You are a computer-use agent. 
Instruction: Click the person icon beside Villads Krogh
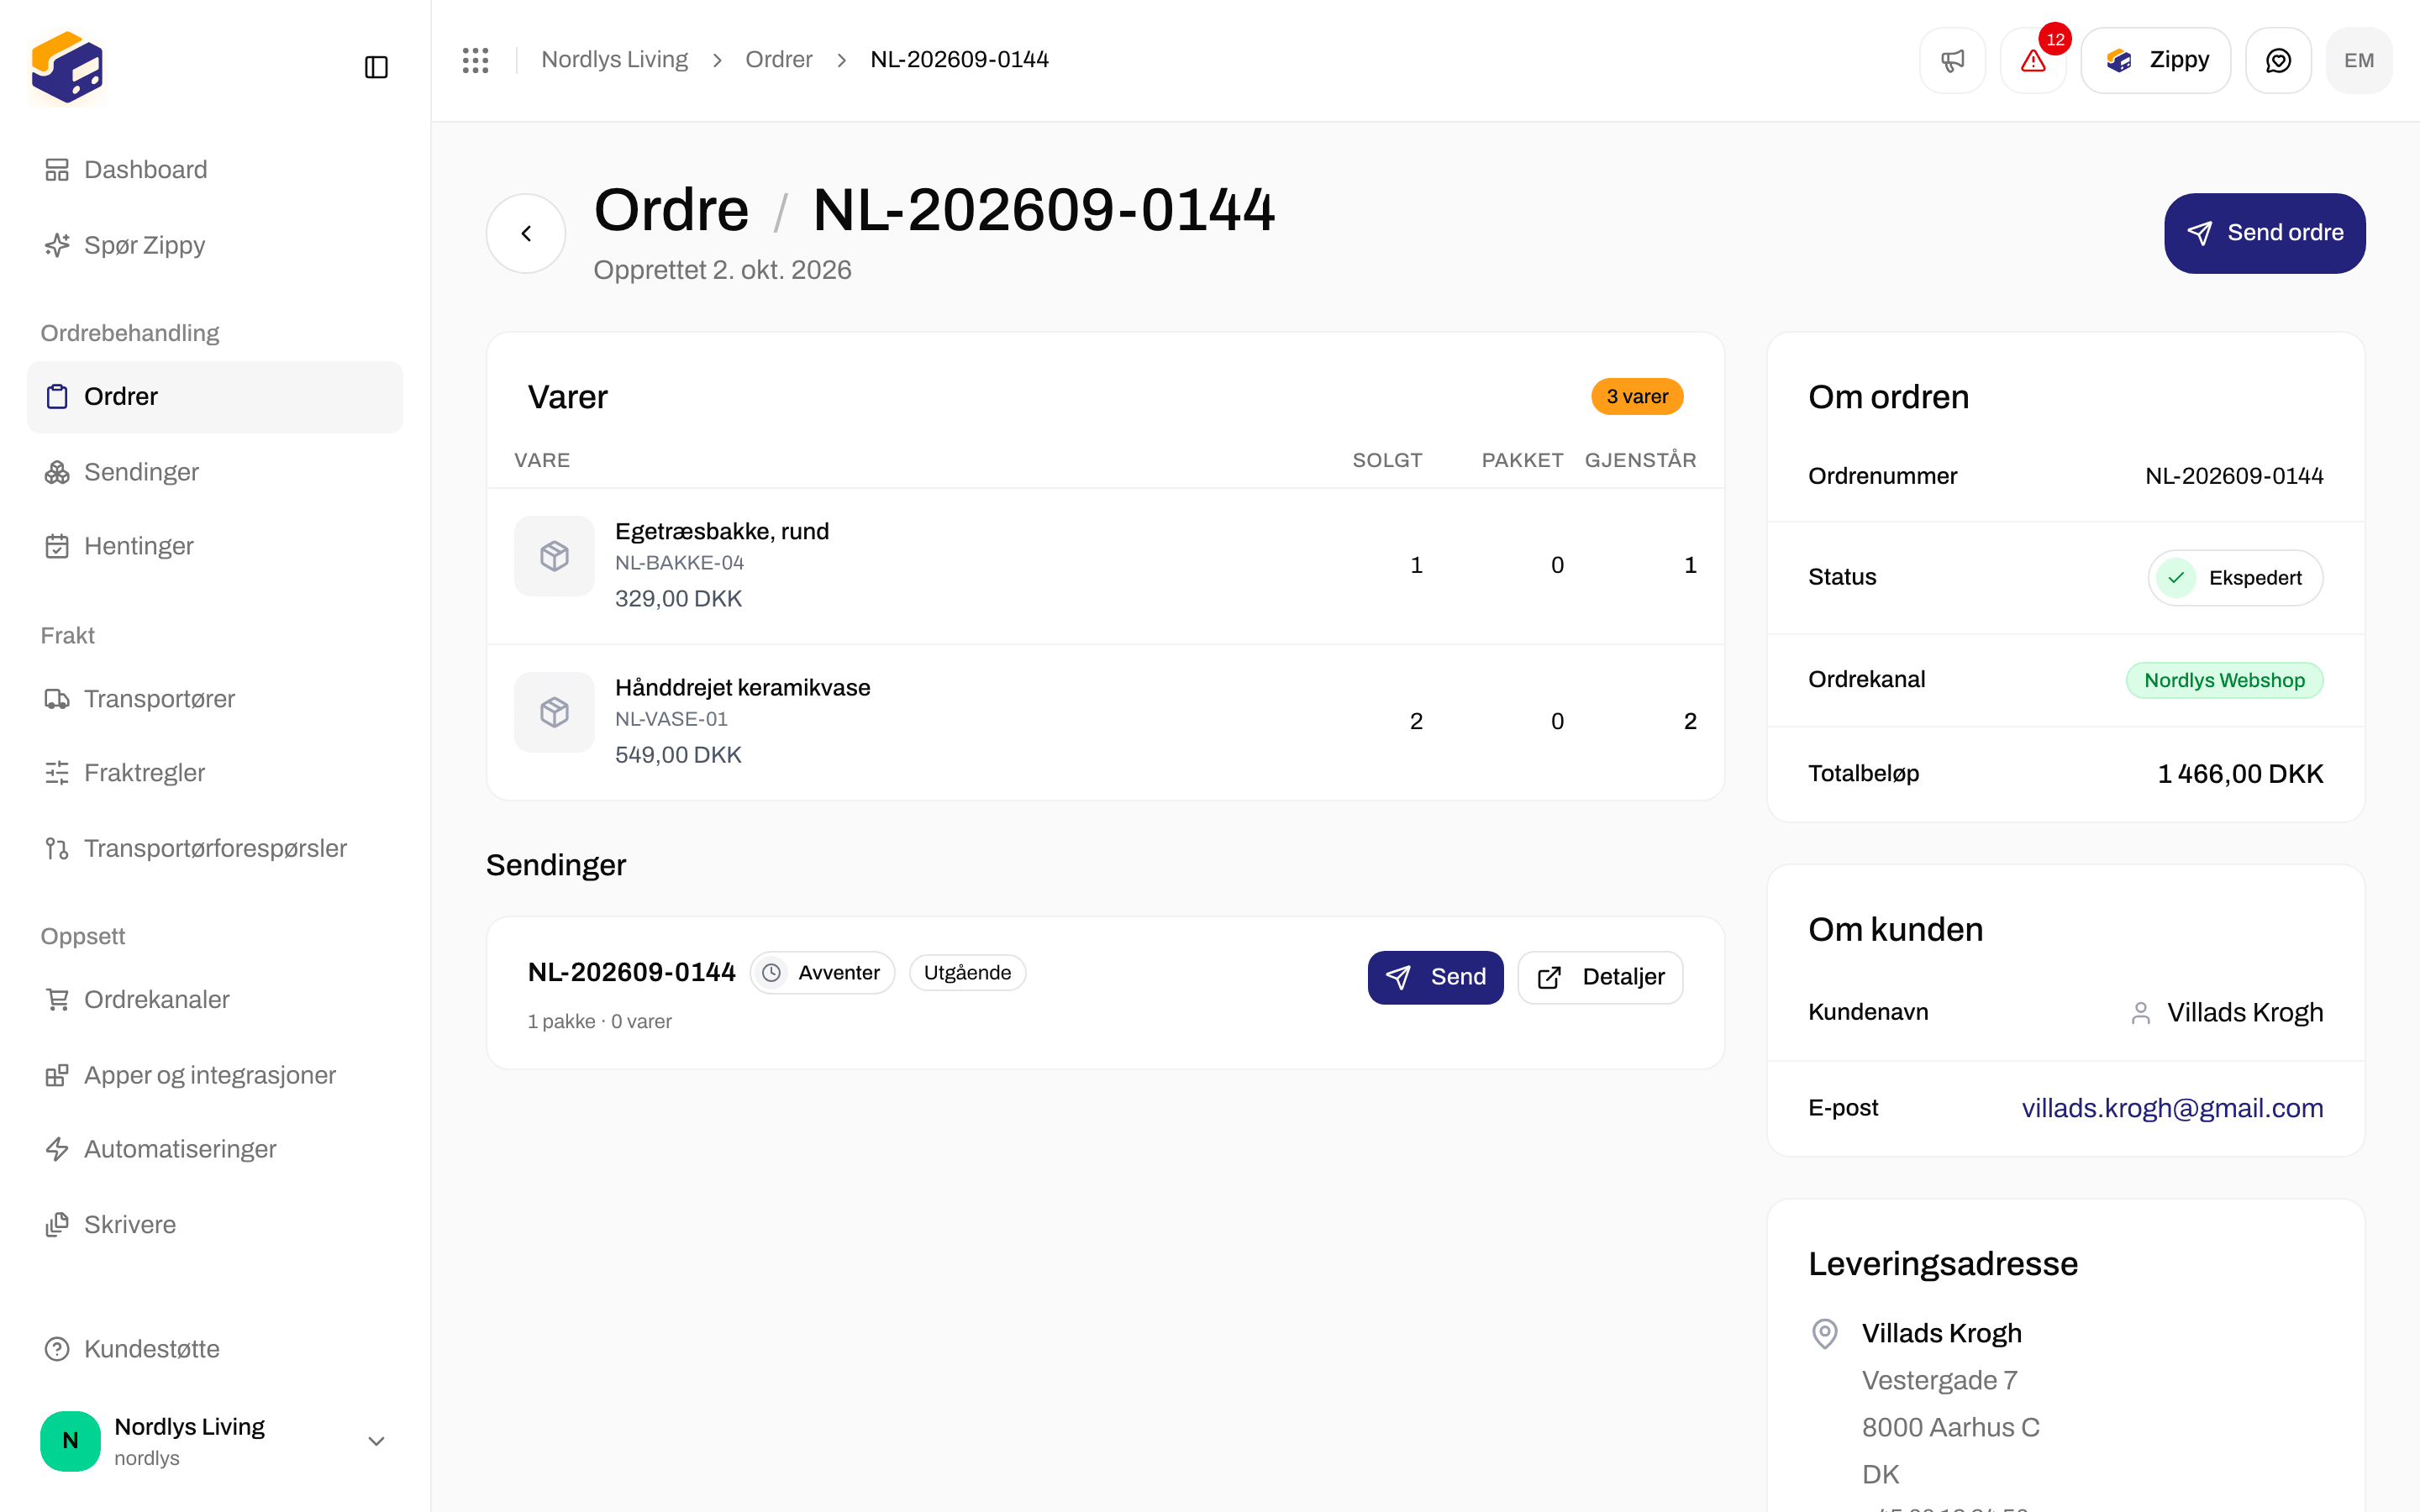coord(2140,1013)
